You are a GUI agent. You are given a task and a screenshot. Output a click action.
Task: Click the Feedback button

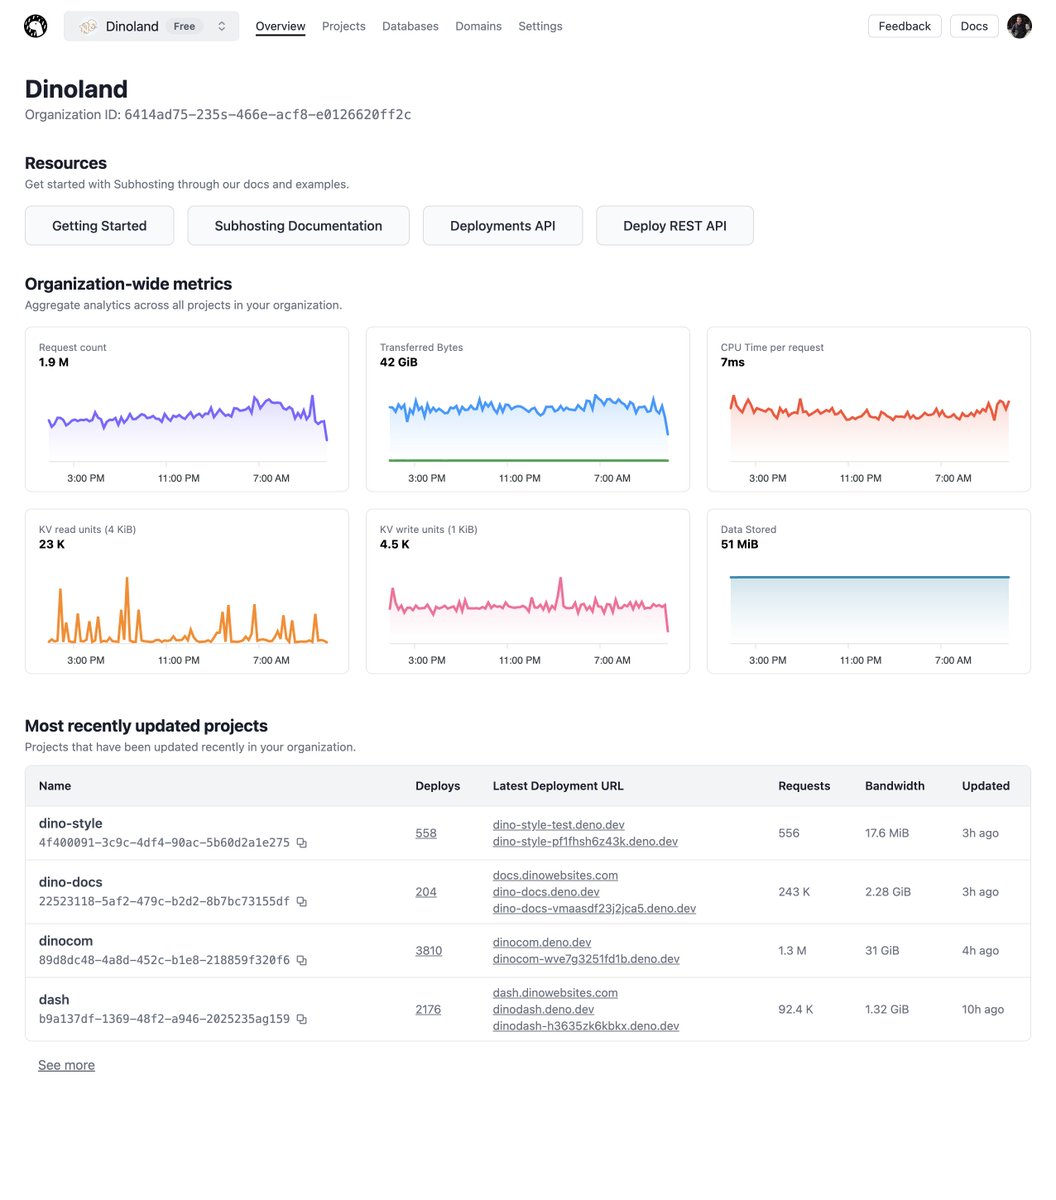click(x=904, y=26)
